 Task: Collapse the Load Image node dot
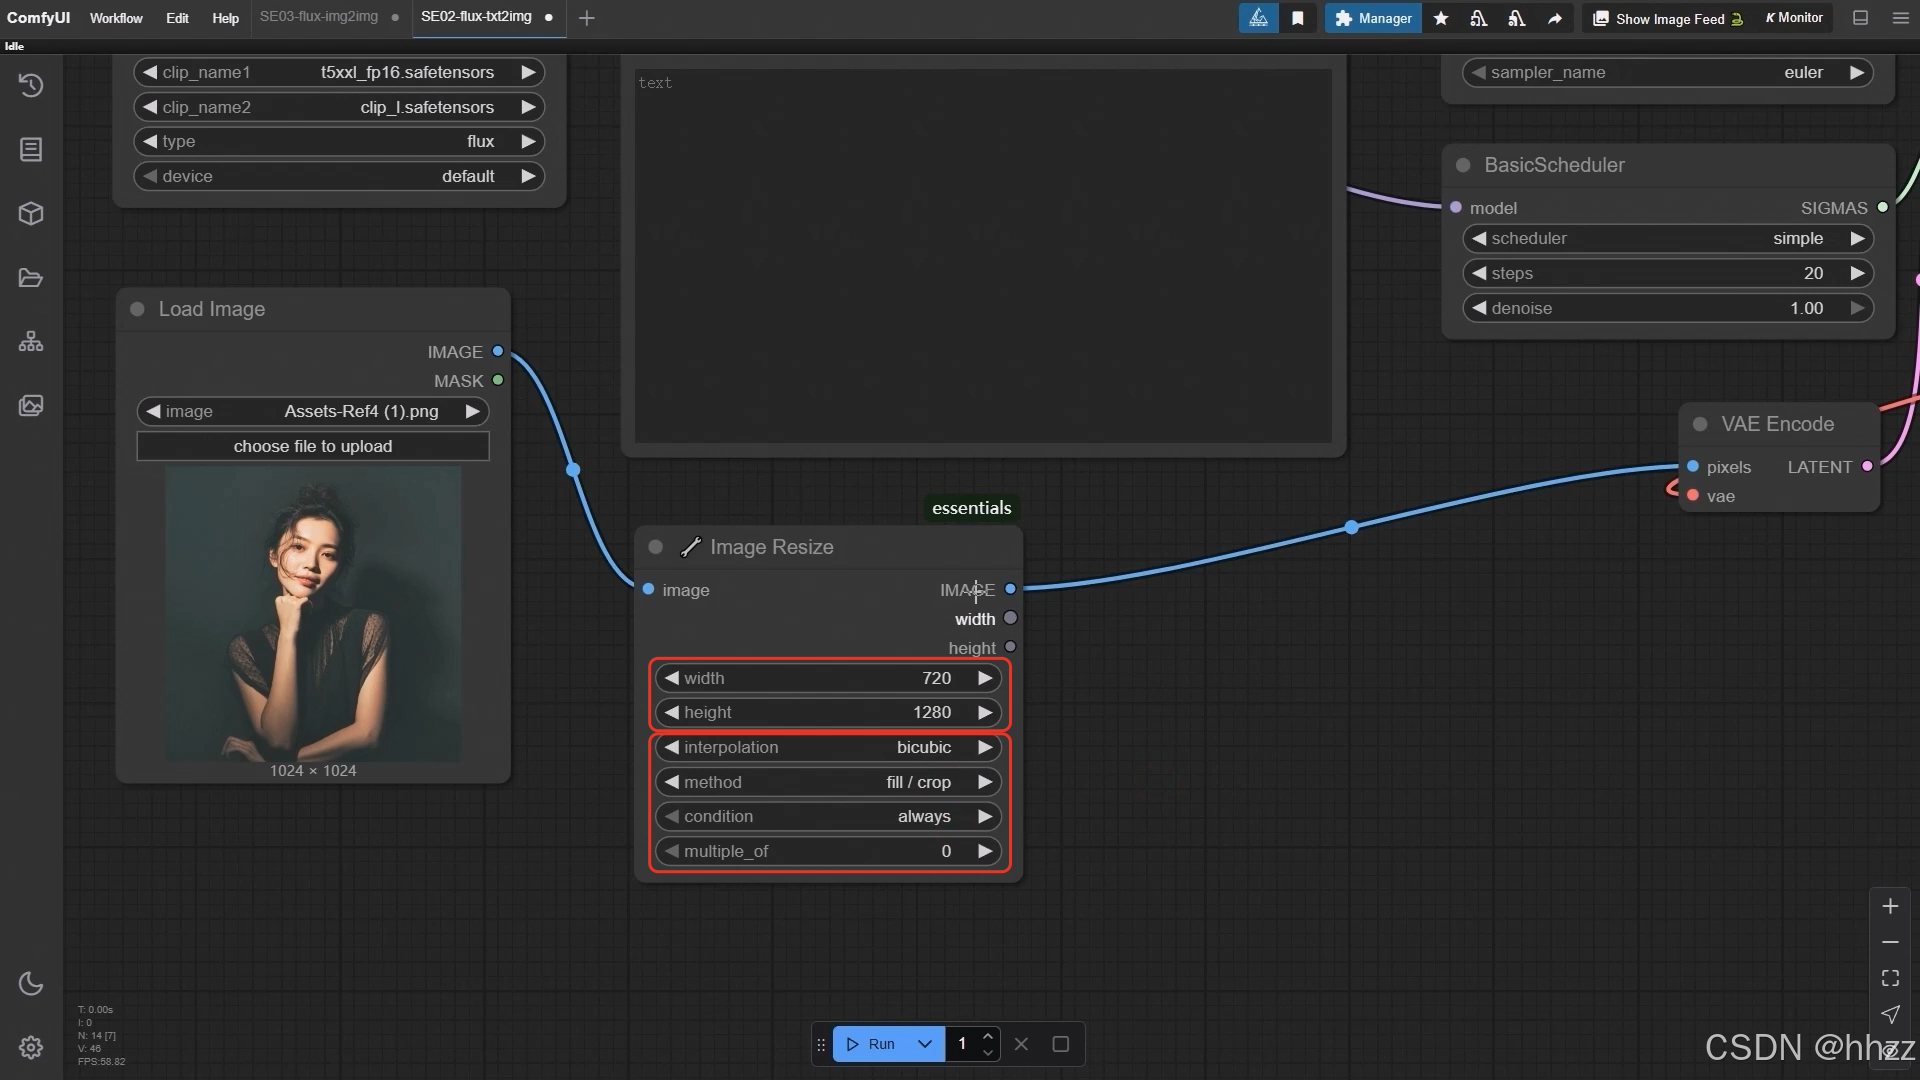point(138,309)
